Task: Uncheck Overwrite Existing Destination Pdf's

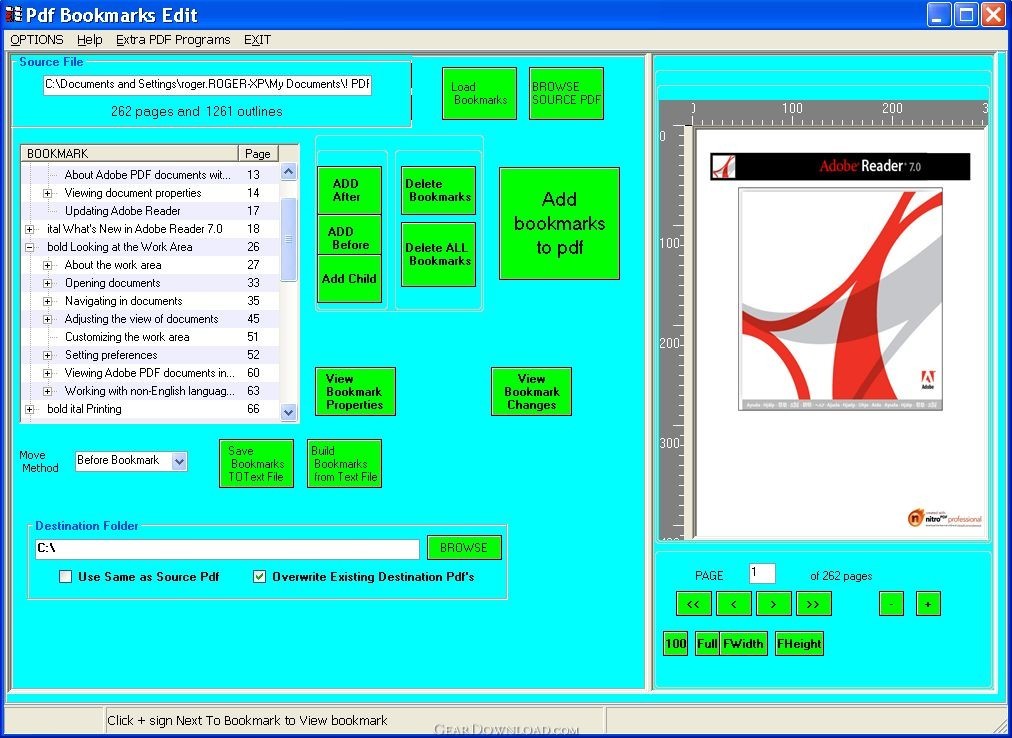Action: coord(259,577)
